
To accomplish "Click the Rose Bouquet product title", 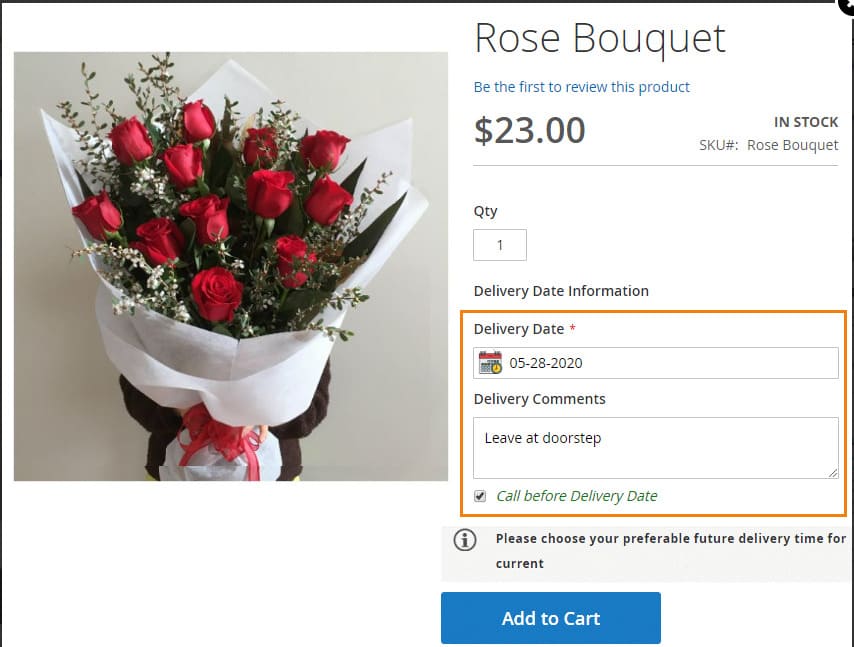I will pyautogui.click(x=600, y=39).
